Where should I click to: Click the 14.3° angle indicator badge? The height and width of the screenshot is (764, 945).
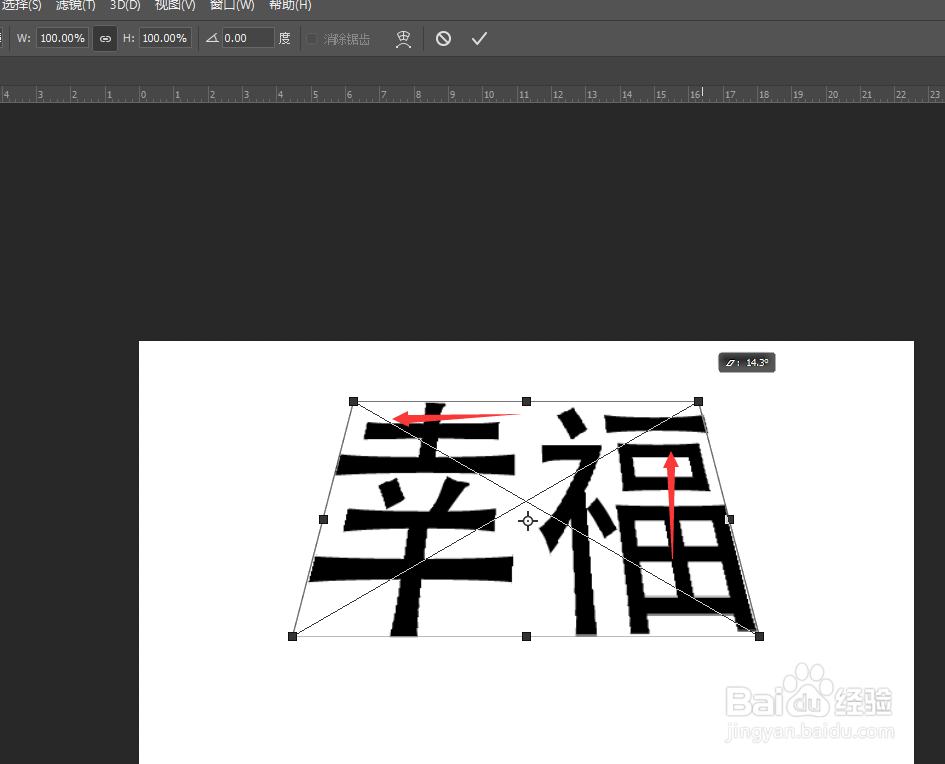click(x=746, y=362)
